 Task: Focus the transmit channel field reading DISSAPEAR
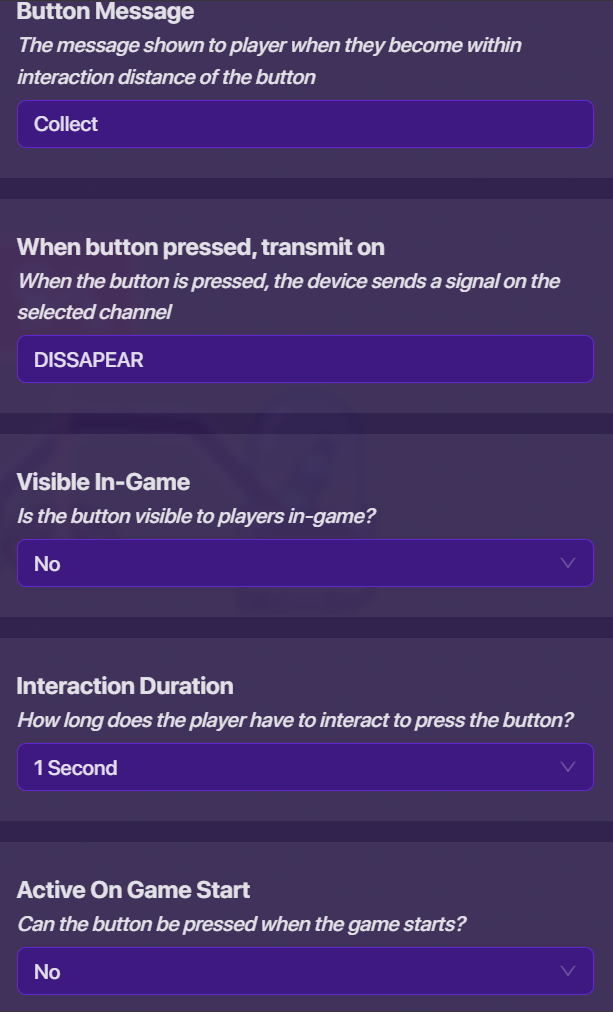305,359
